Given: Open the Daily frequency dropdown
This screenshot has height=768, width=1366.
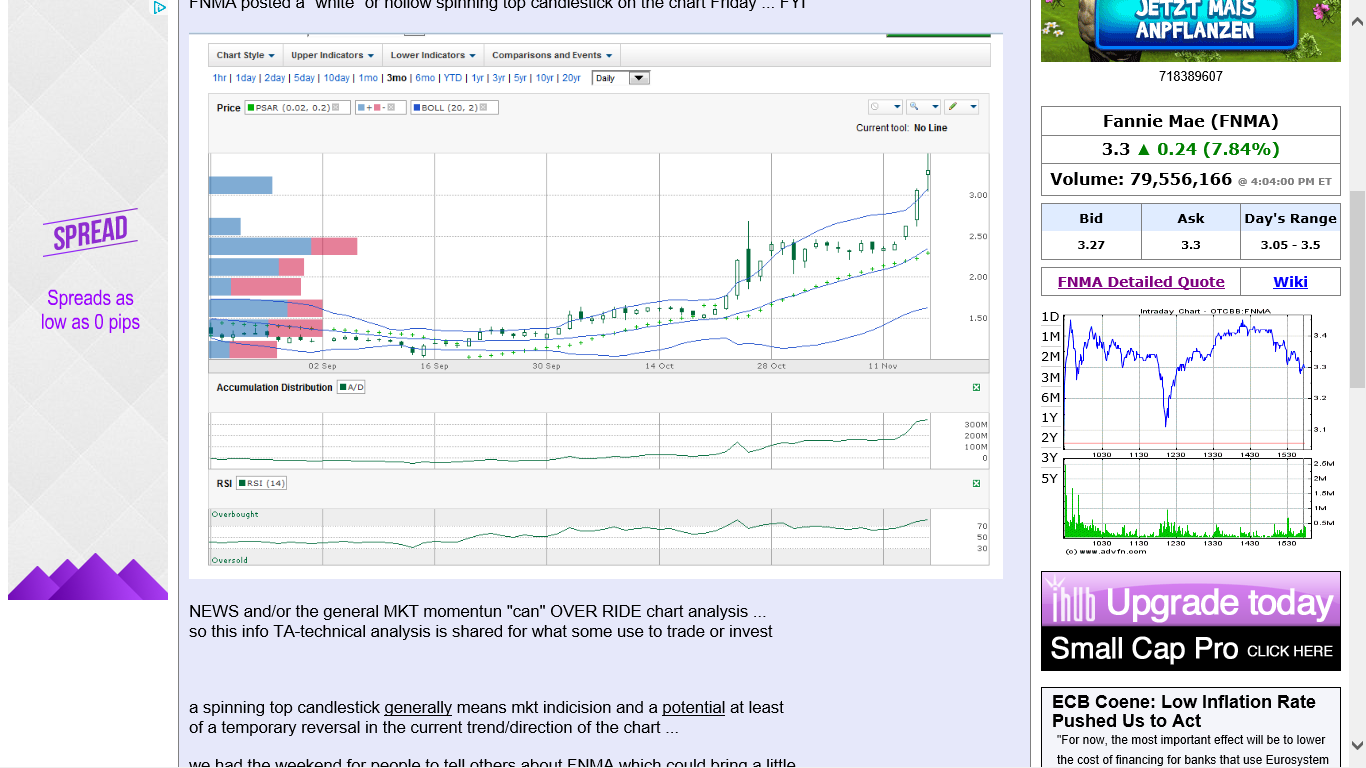Looking at the screenshot, I should tap(620, 78).
